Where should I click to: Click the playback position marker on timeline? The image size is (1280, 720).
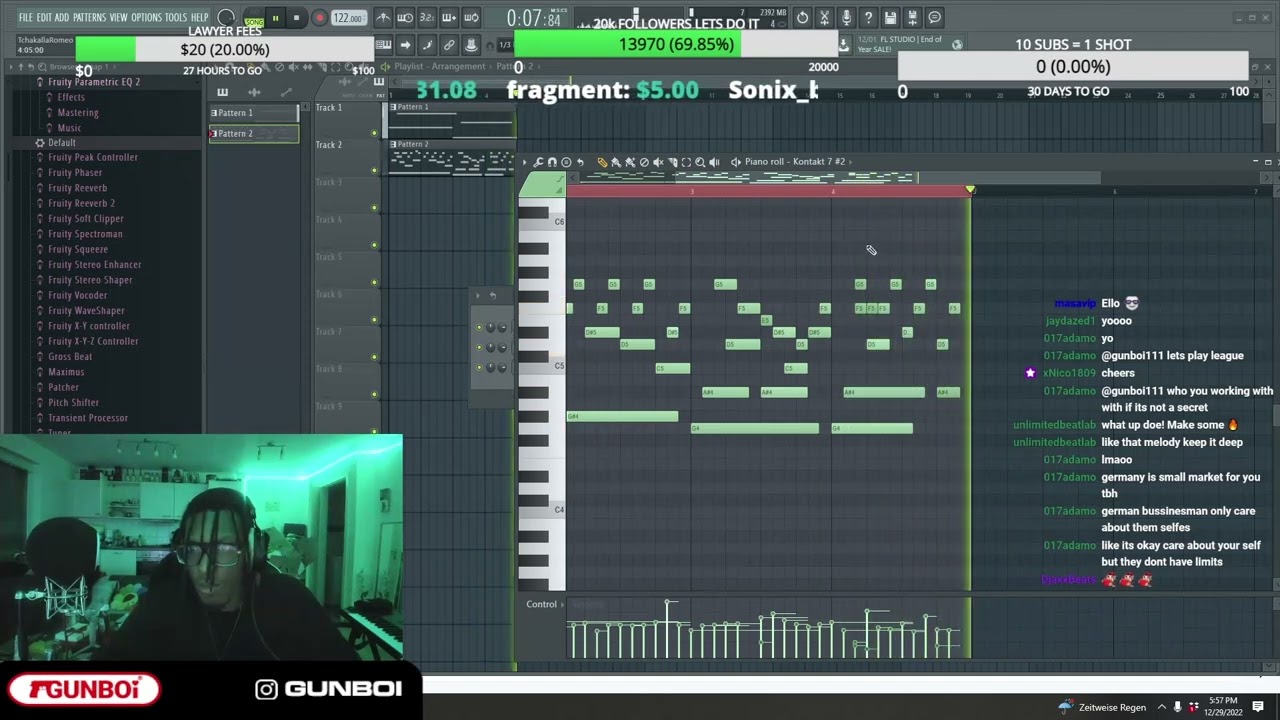(x=970, y=189)
